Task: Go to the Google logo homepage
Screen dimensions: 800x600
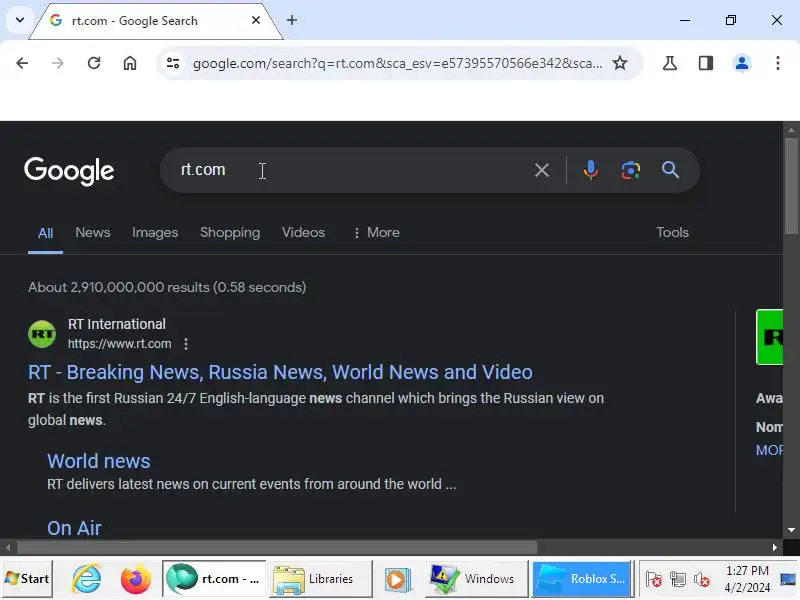Action: [x=69, y=171]
